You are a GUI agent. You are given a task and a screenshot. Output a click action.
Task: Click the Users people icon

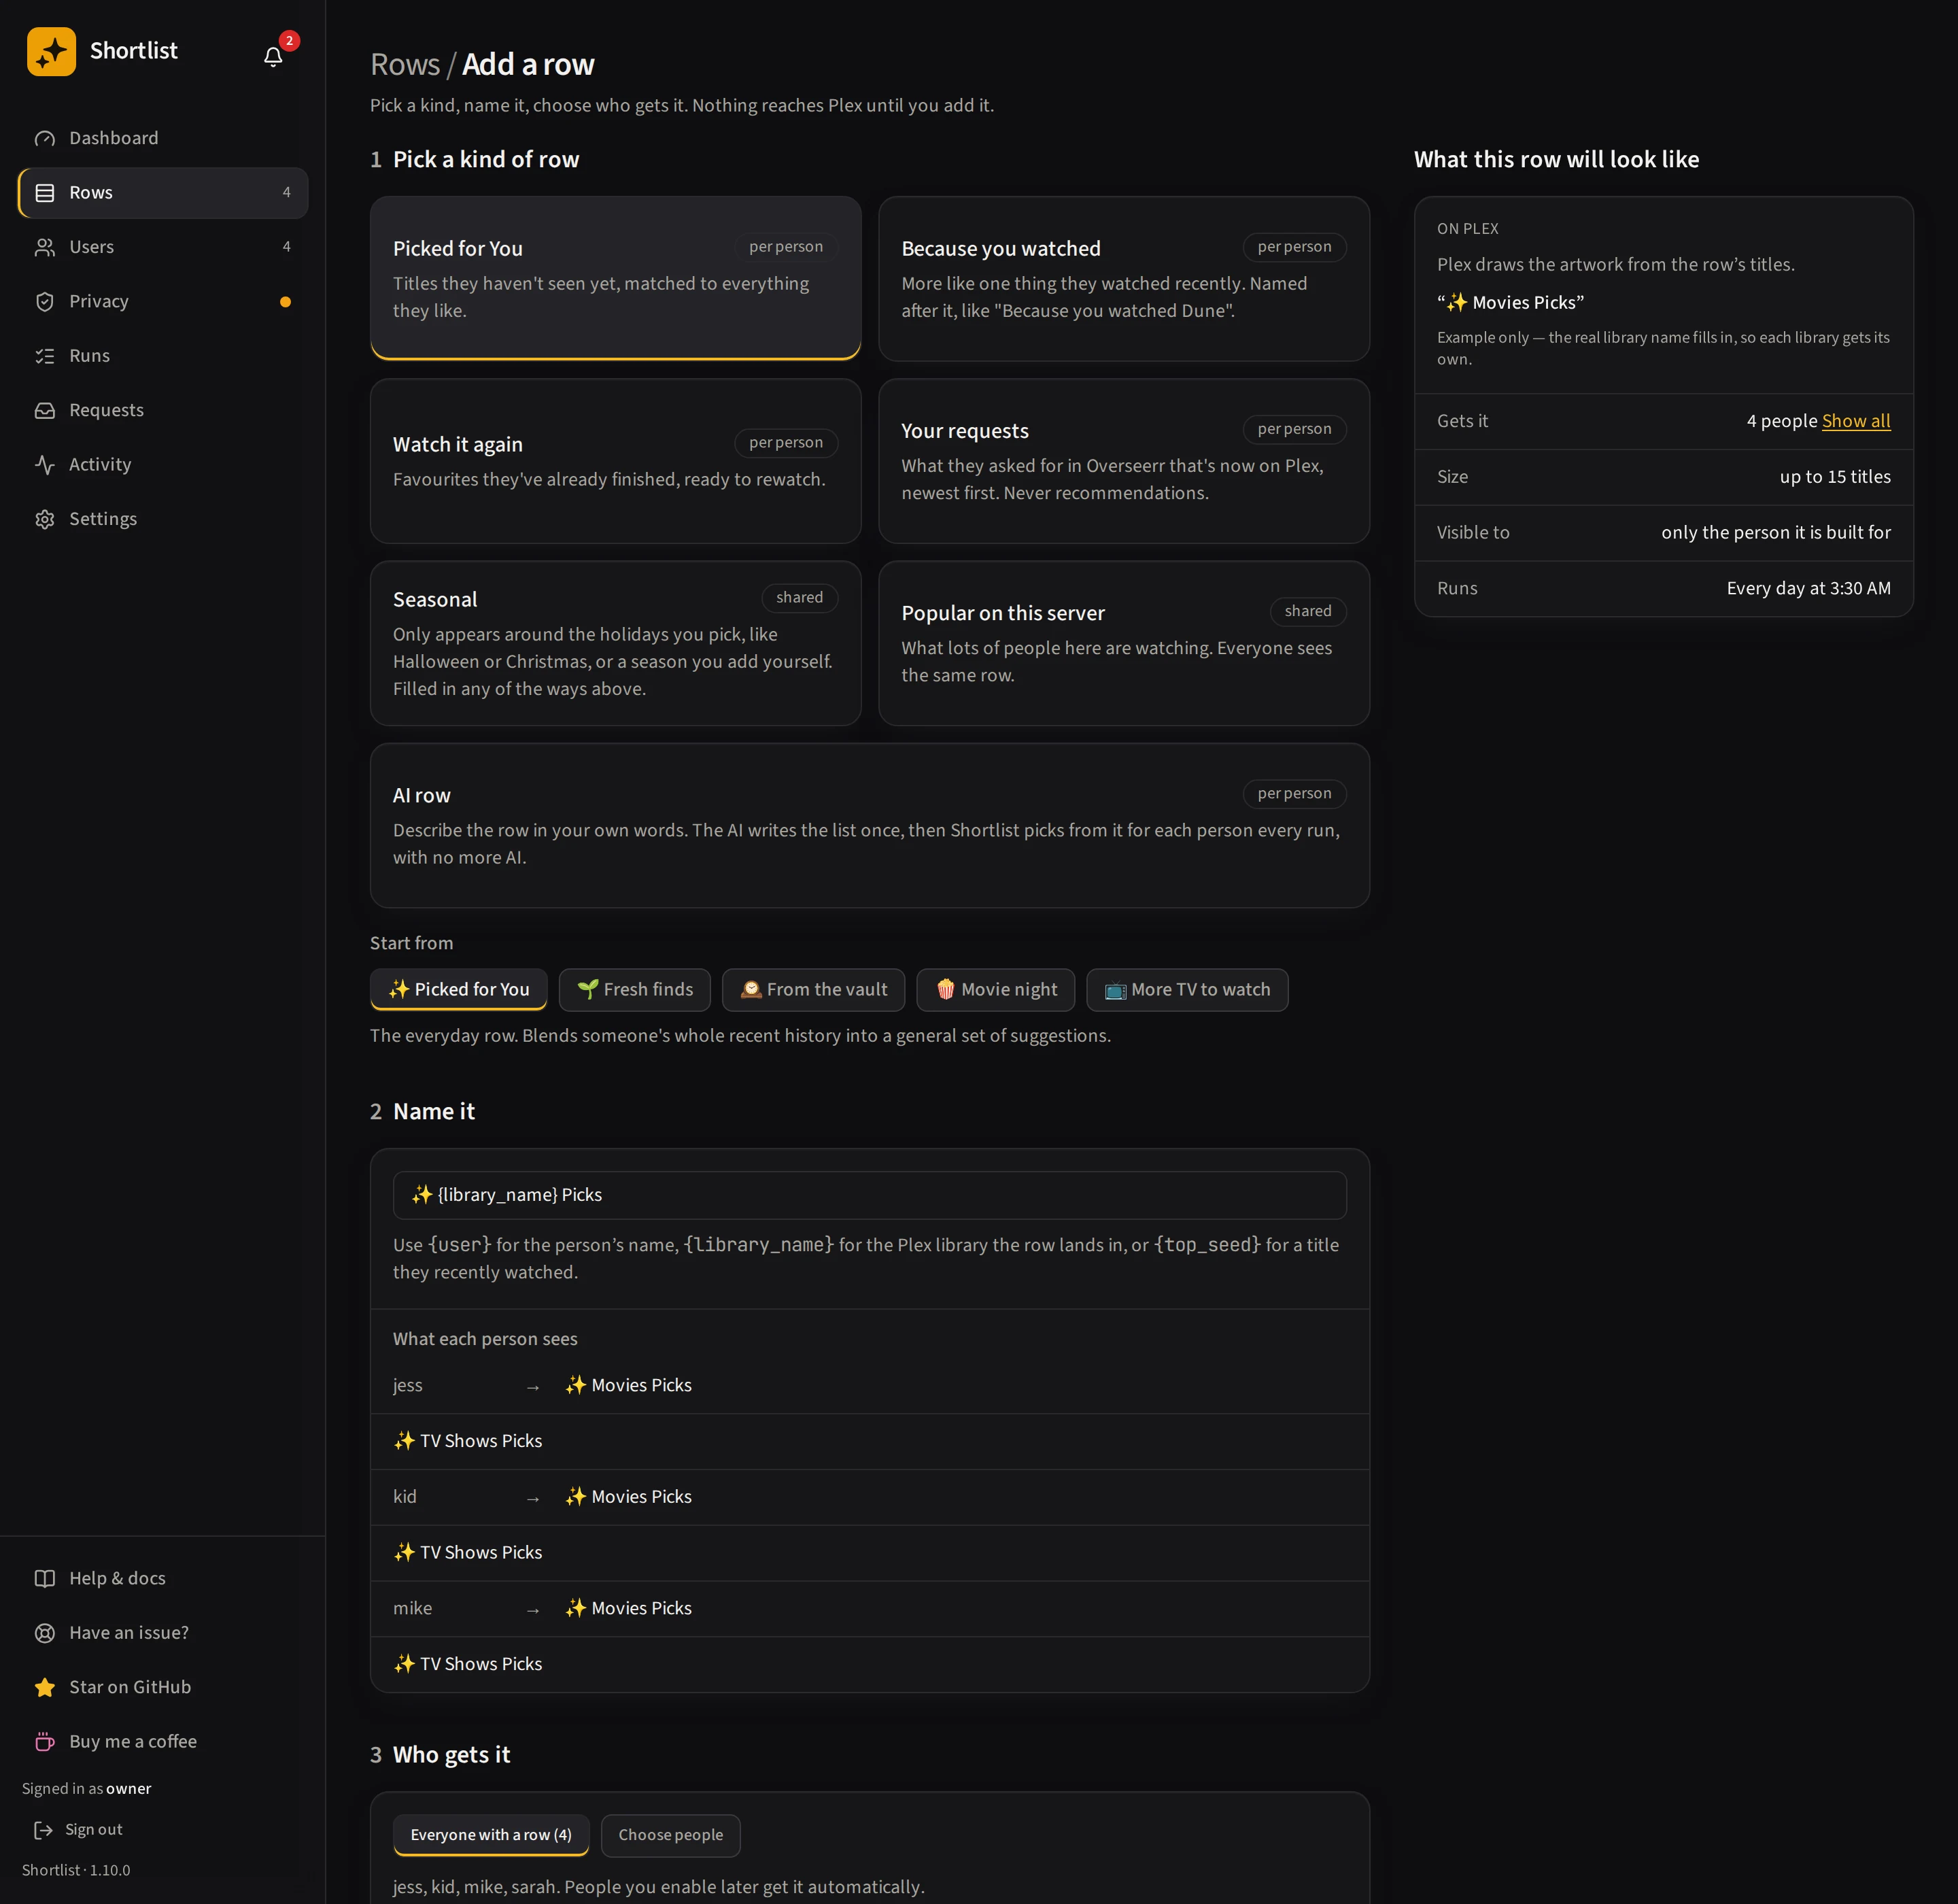click(x=45, y=247)
